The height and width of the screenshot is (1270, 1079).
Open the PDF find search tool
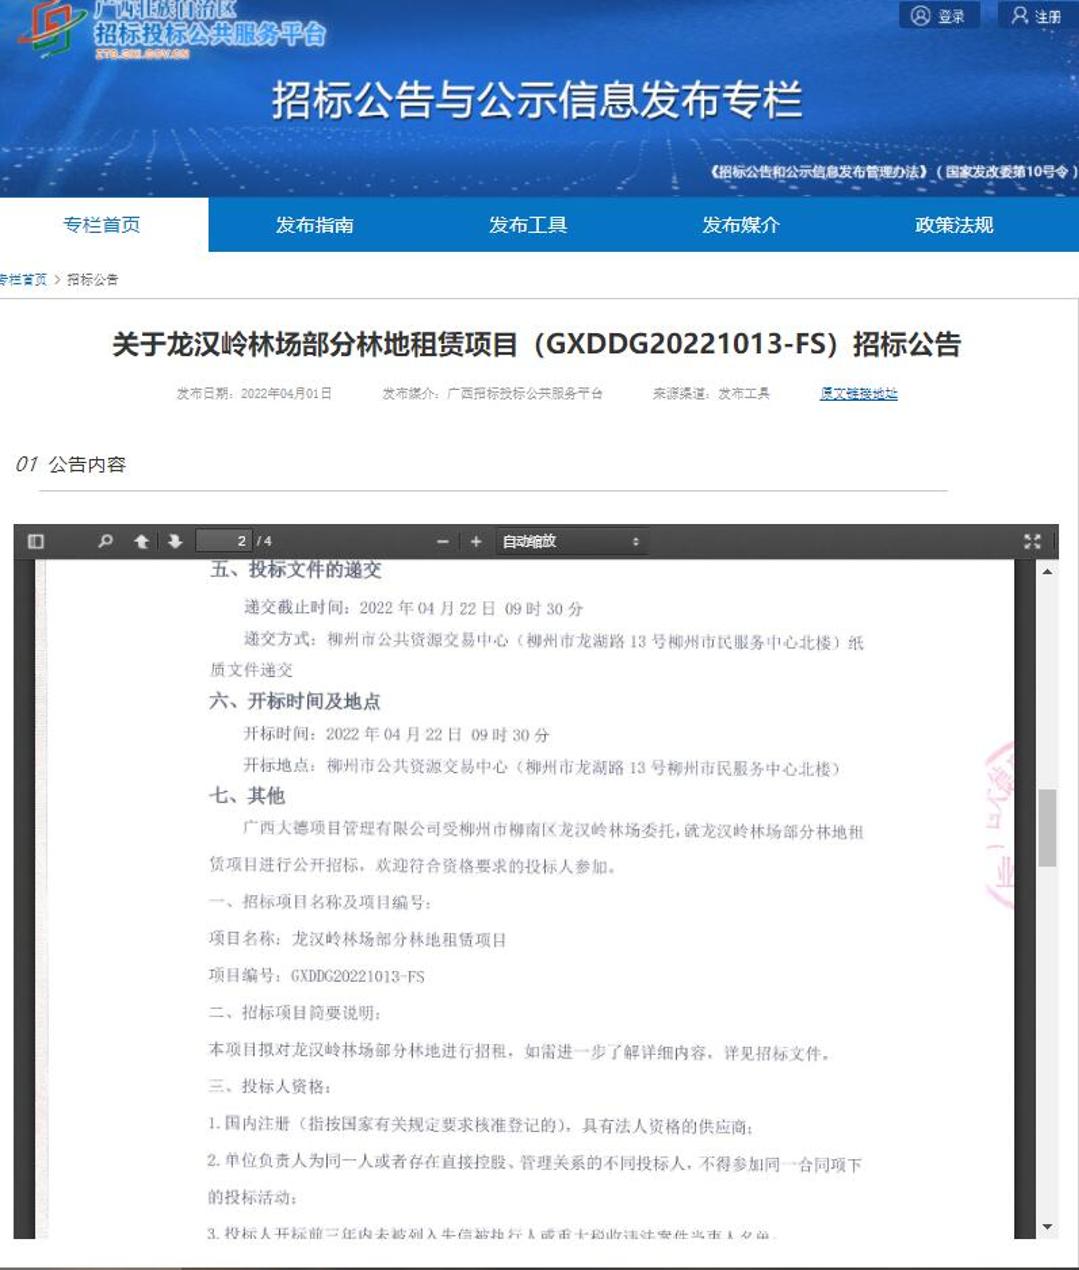point(105,541)
